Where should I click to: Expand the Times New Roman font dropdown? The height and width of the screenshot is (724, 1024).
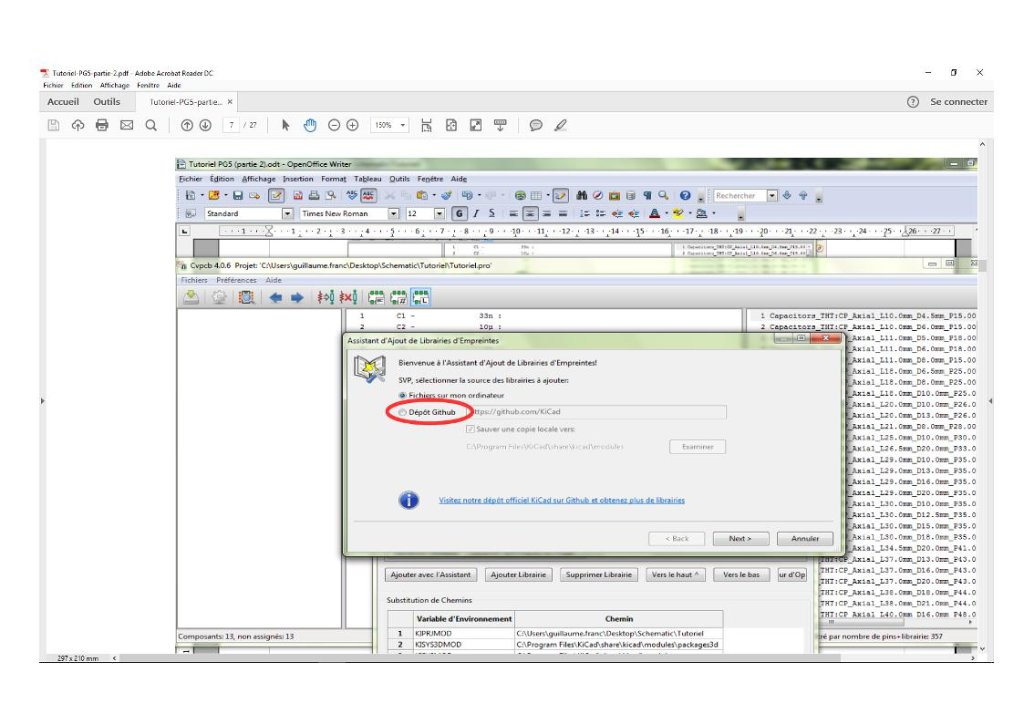(x=393, y=213)
